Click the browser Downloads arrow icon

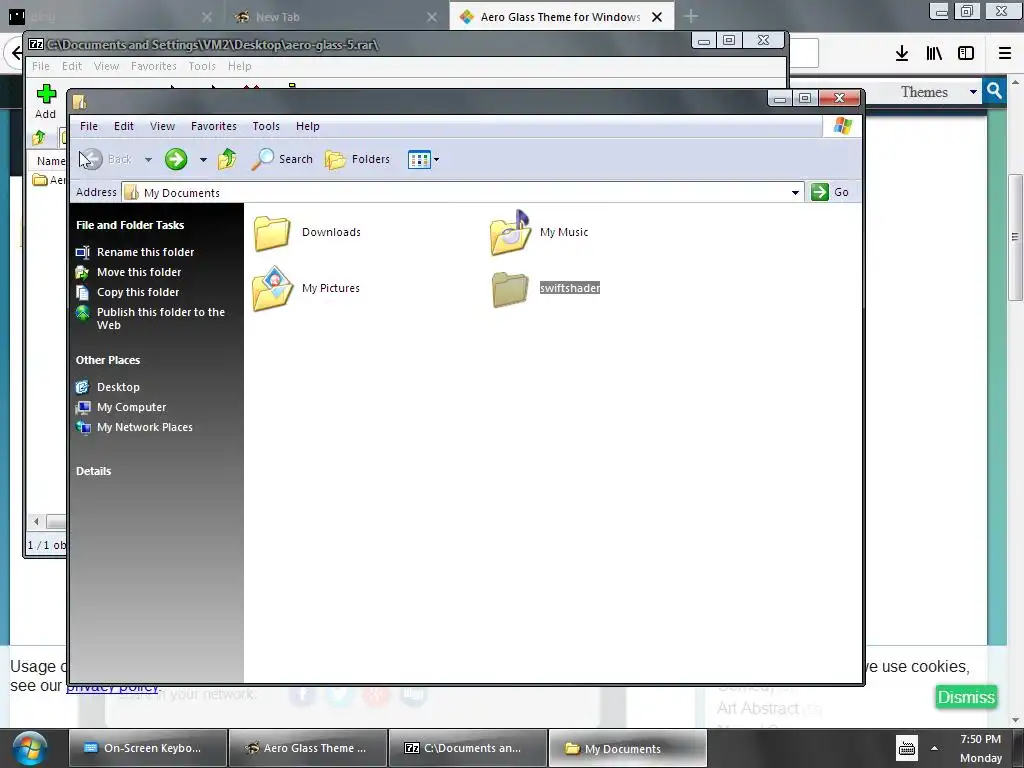click(x=902, y=53)
